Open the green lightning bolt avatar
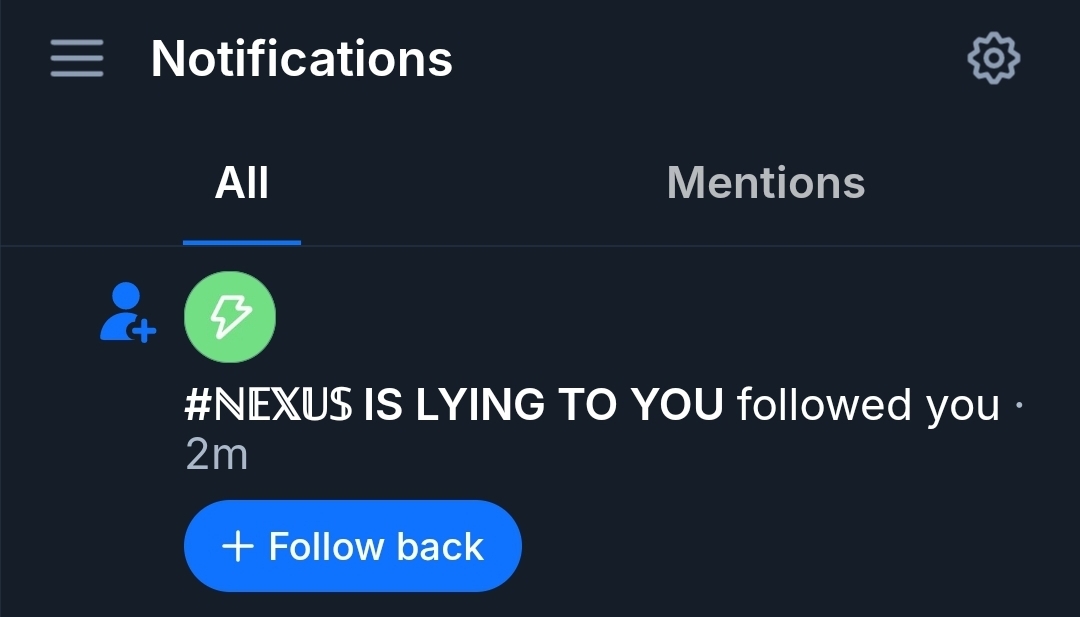Viewport: 1080px width, 617px height. pyautogui.click(x=230, y=318)
